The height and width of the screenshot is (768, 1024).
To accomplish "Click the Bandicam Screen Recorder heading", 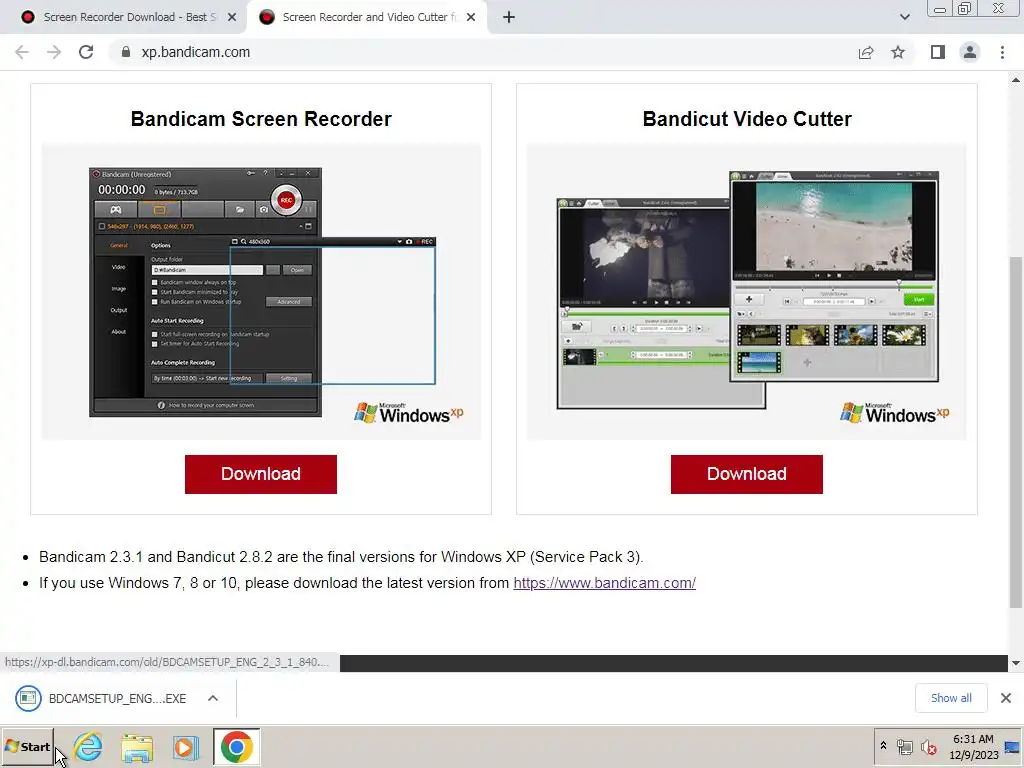I will coord(261,119).
